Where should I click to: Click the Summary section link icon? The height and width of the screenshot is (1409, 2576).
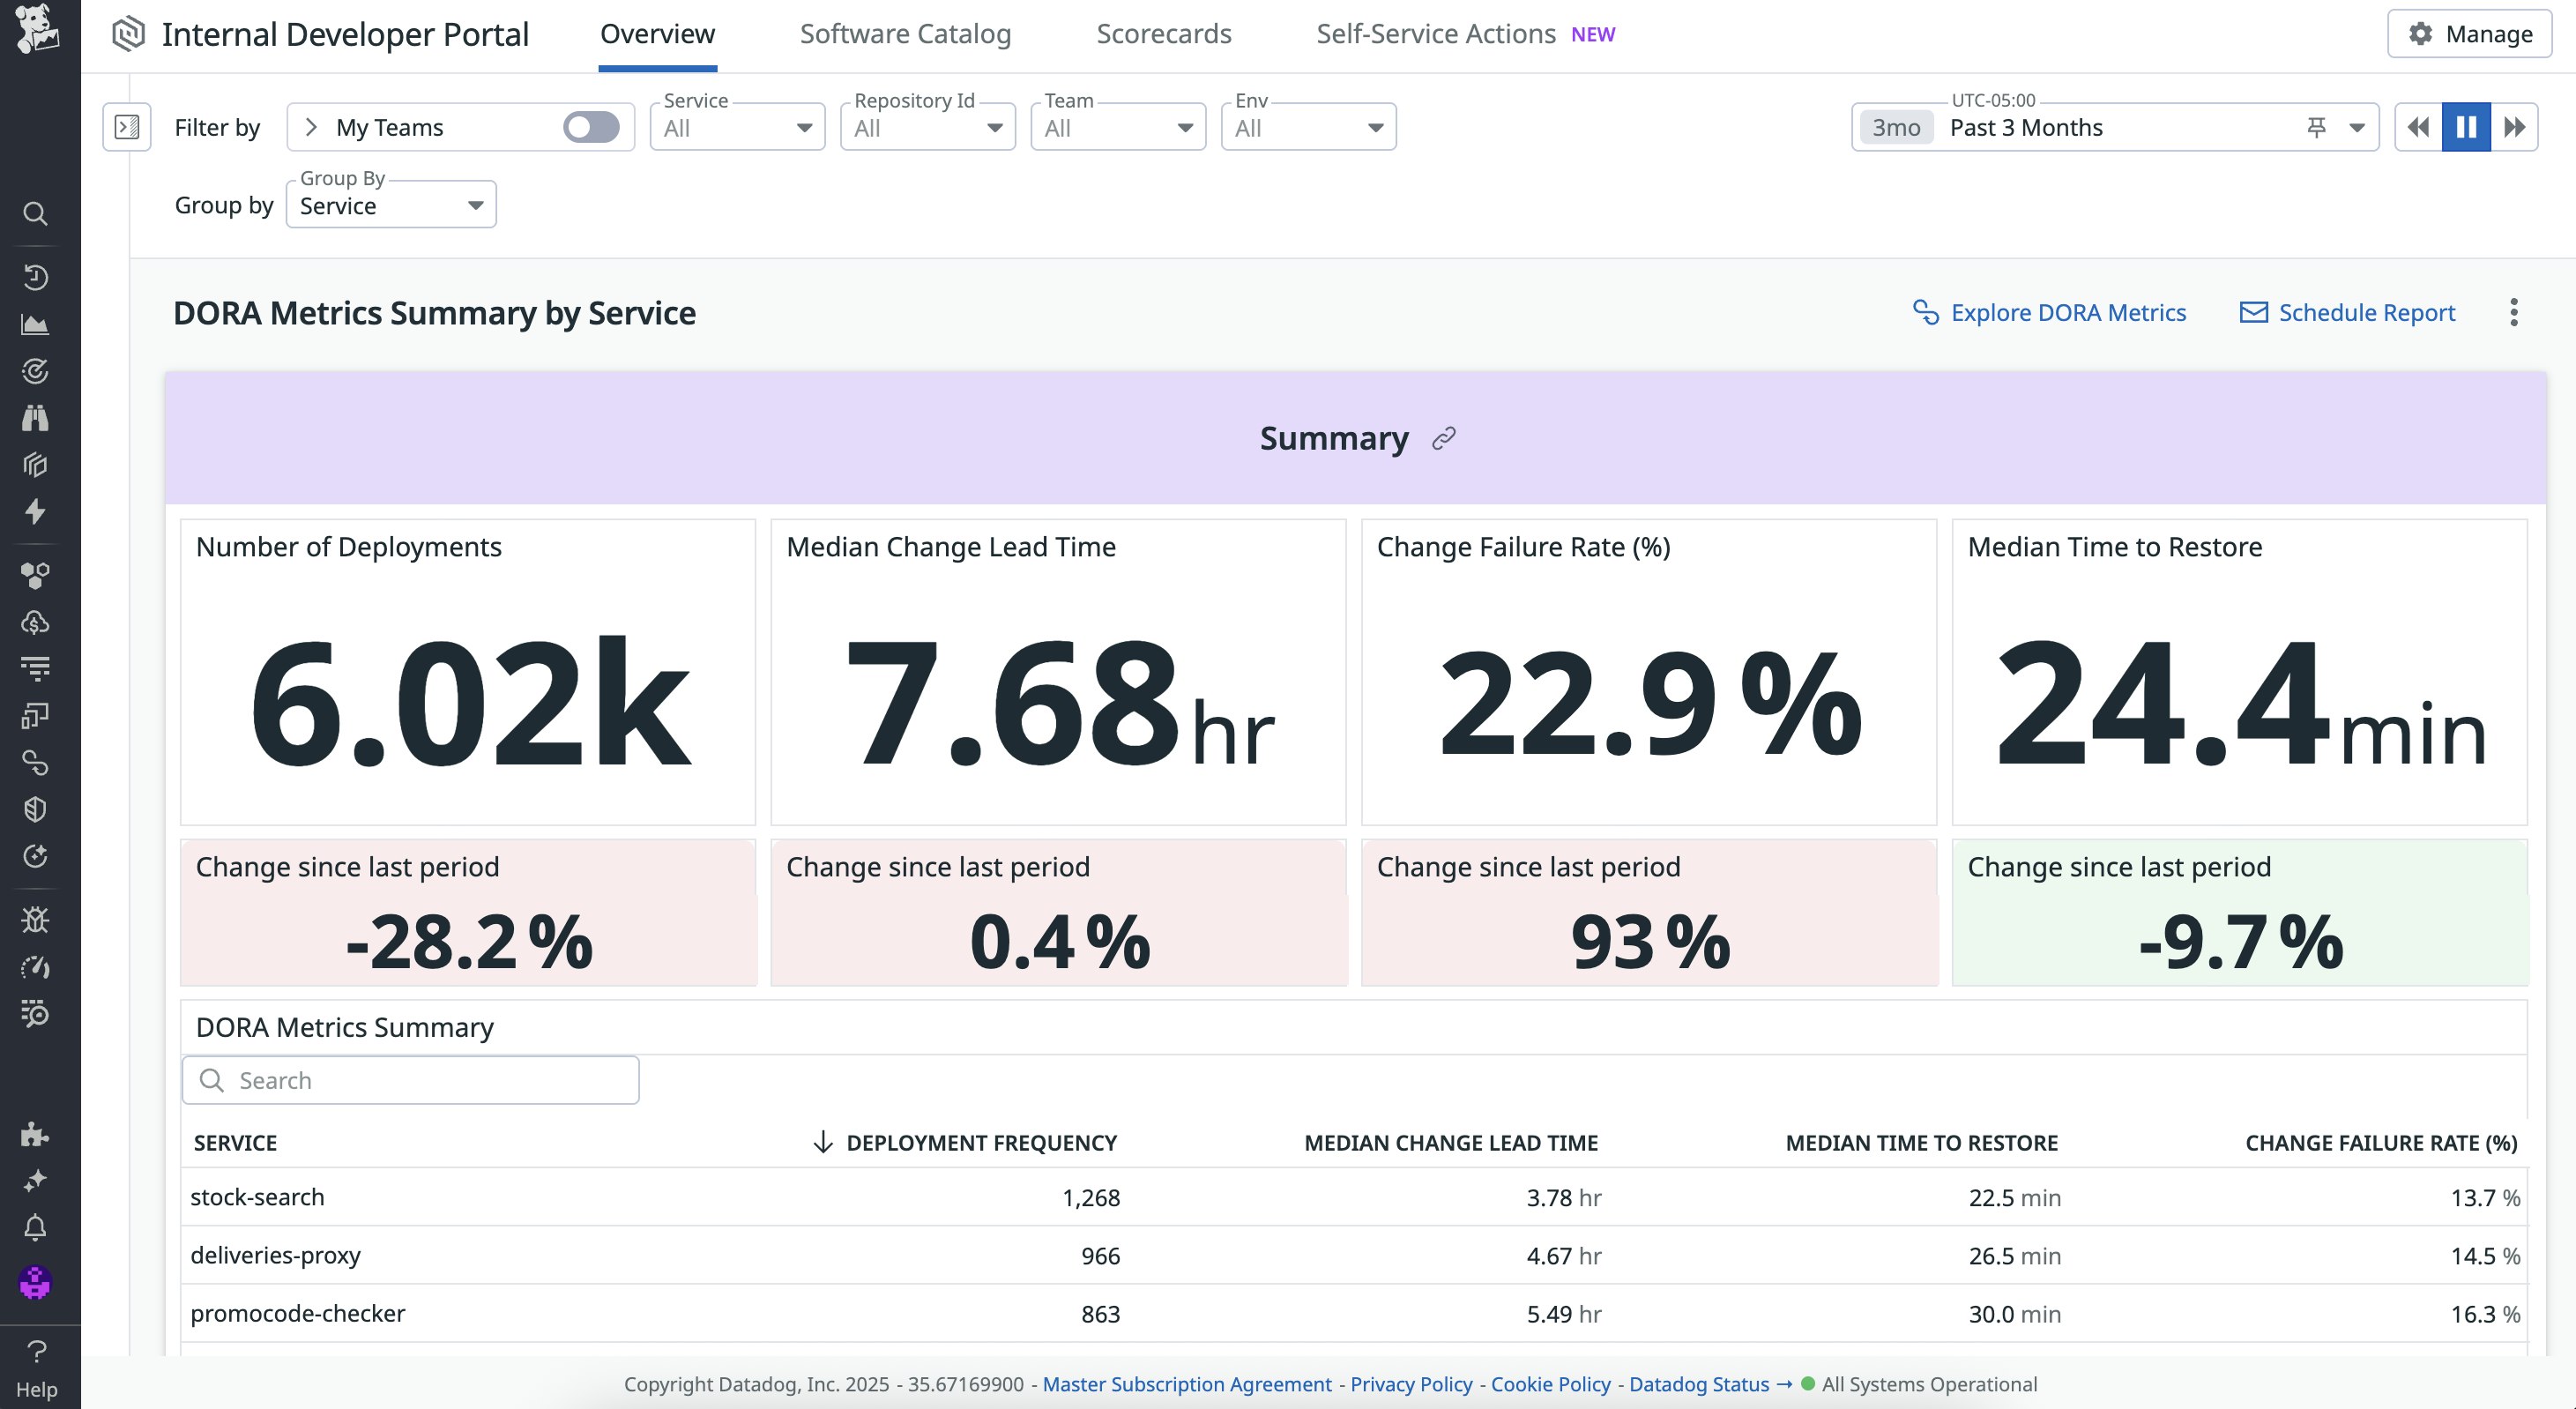click(1443, 439)
